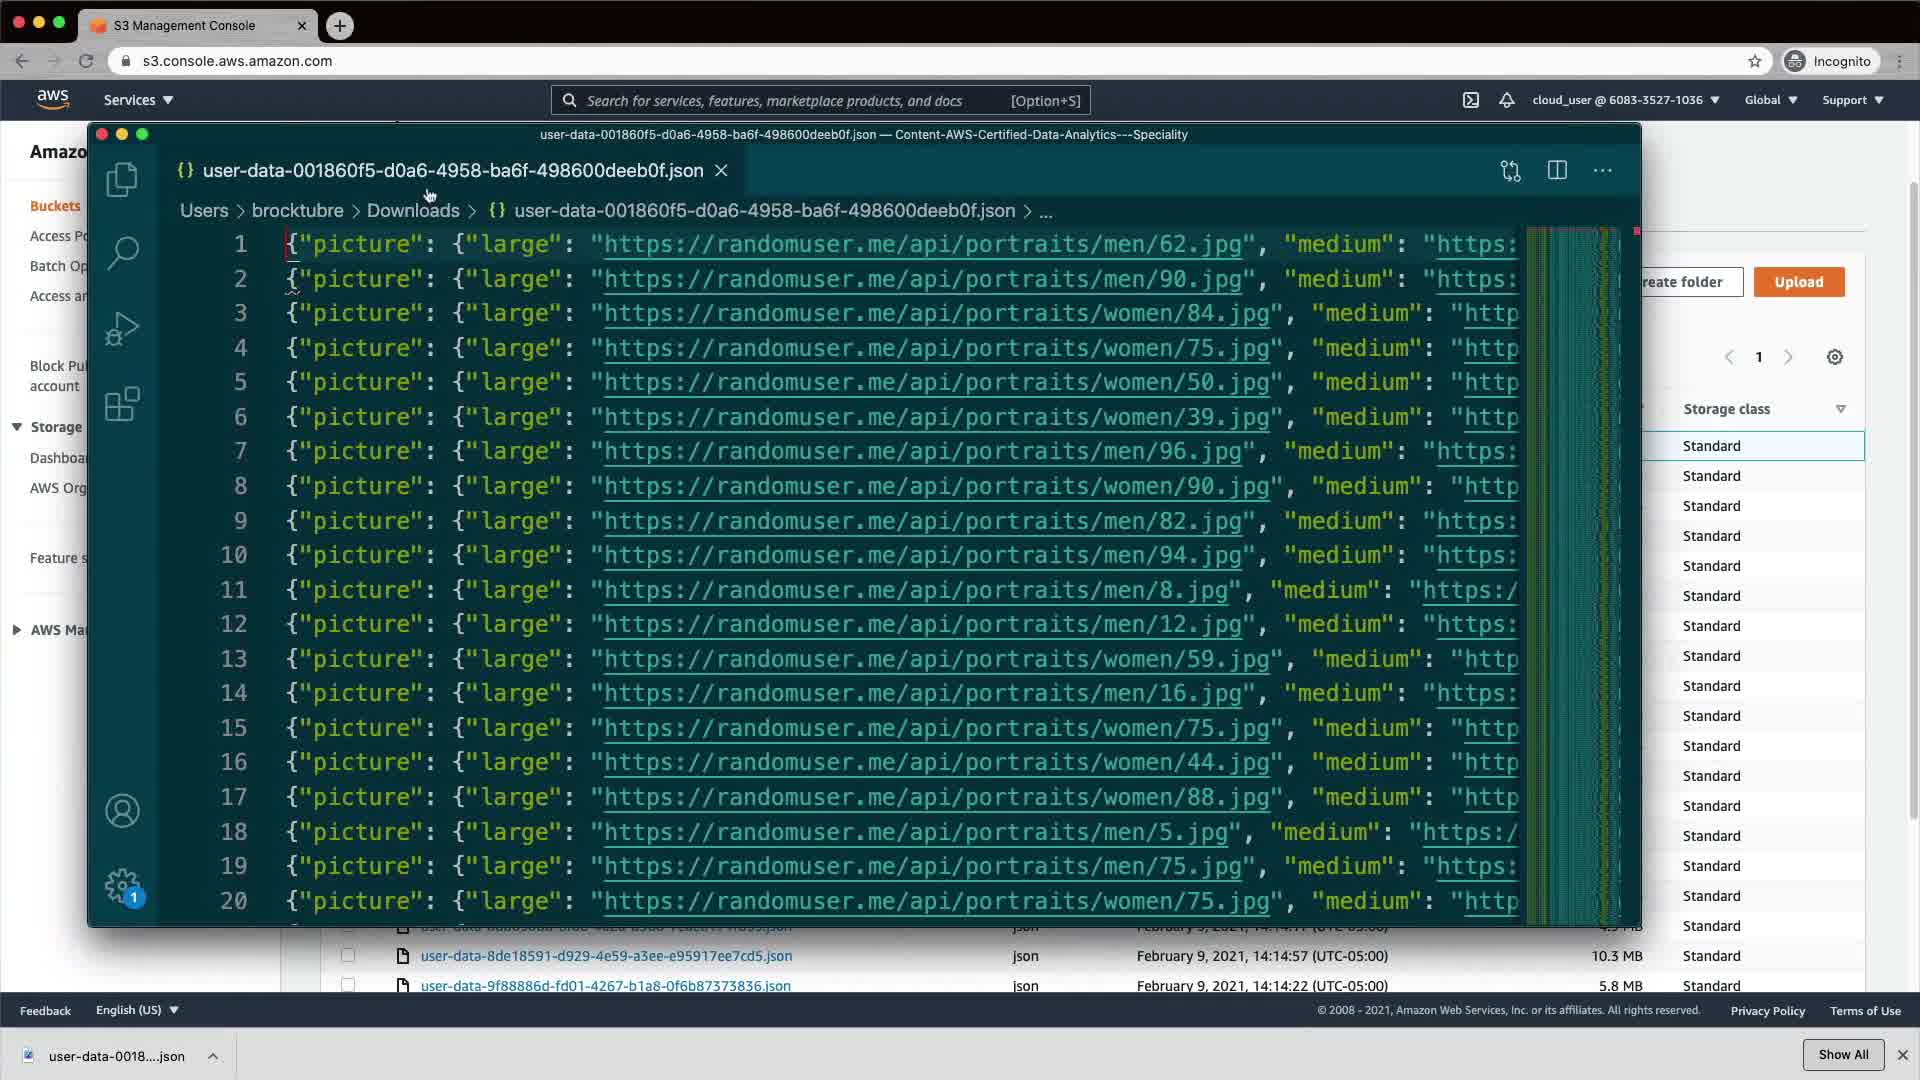Open the Explorer files icon in VS Code
1920x1080 pixels.
click(x=122, y=179)
